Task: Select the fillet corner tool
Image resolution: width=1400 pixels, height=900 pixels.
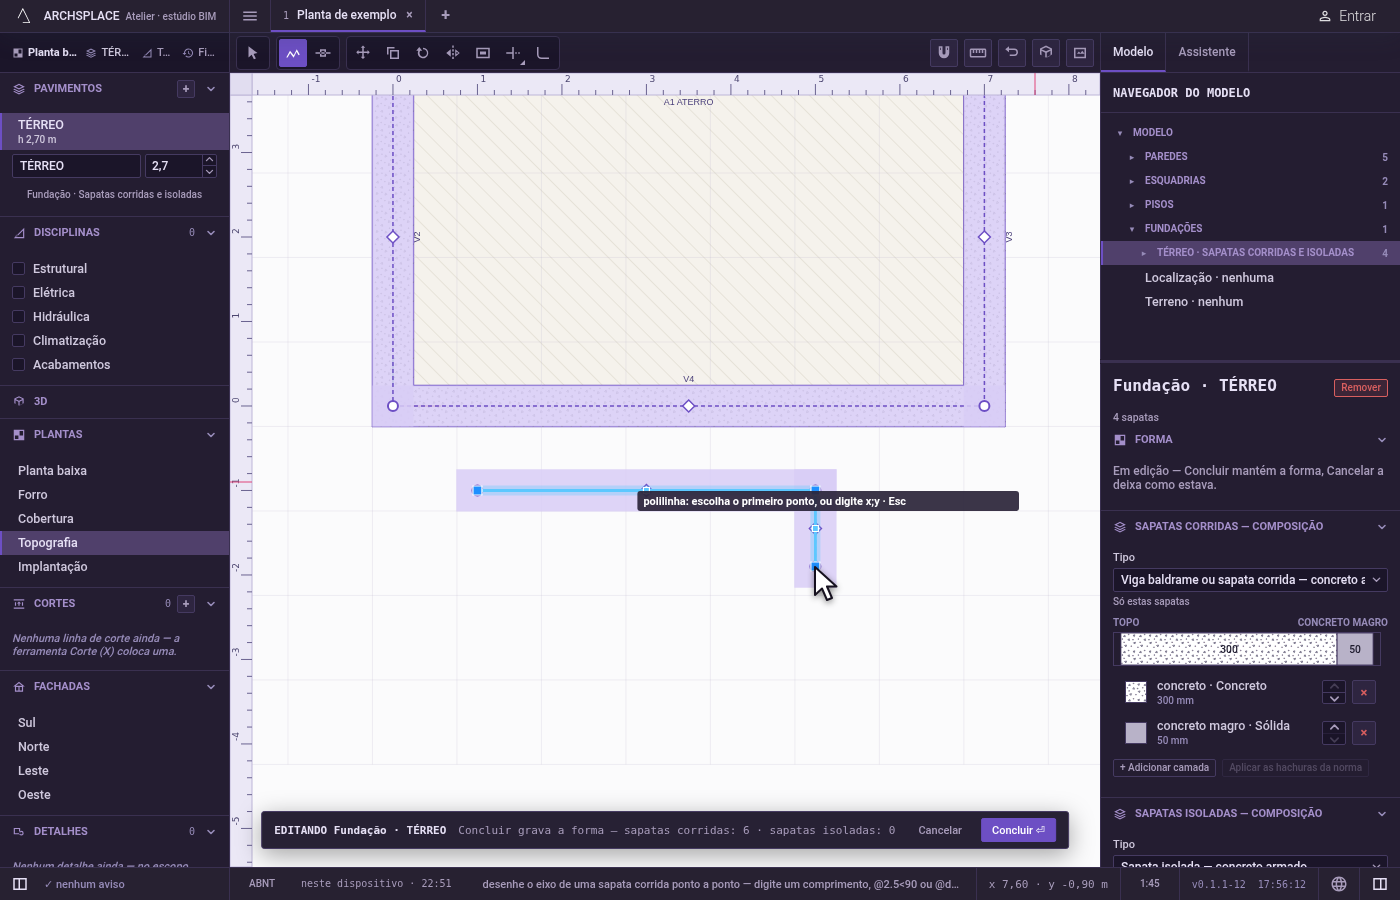Action: pyautogui.click(x=543, y=53)
